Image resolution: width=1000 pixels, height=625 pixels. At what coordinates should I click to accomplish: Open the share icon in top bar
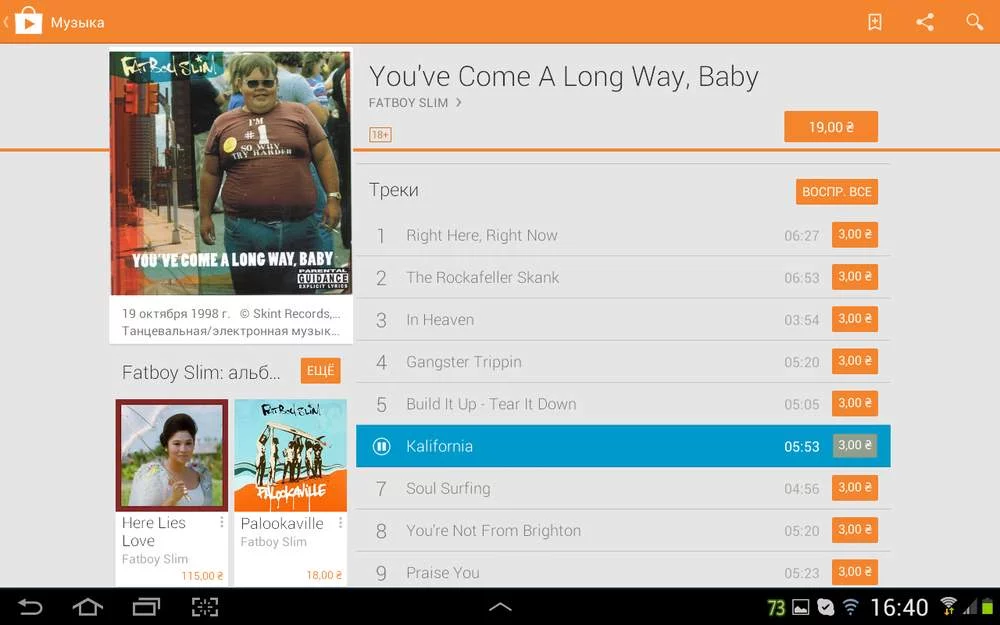pos(925,22)
